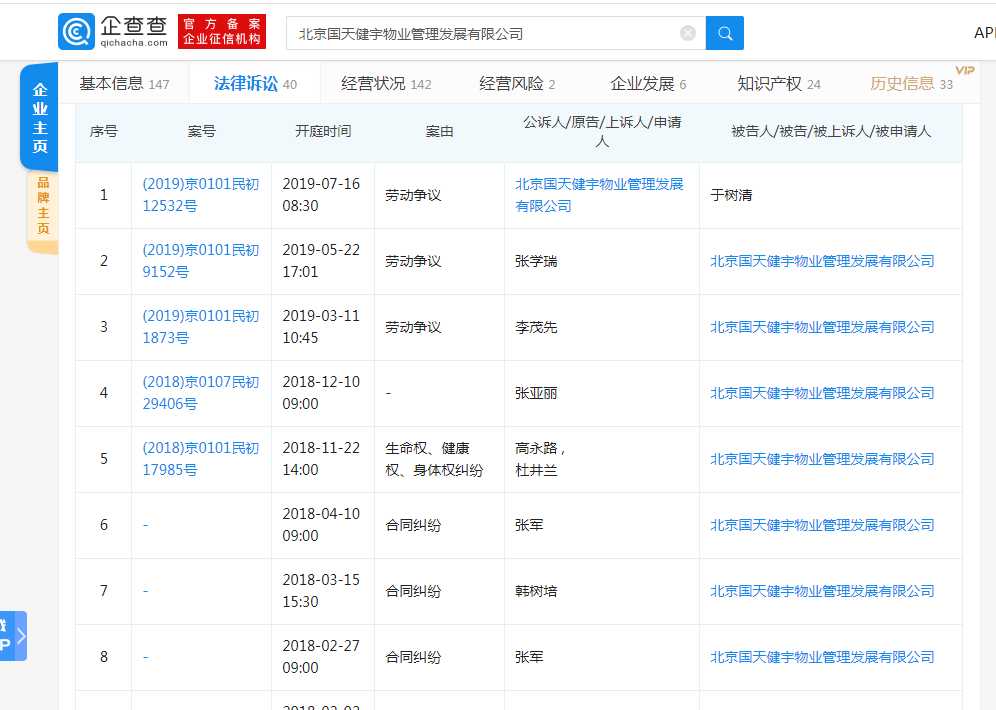Switch to 经营状况 tab
Screen dimensions: 996x710
click(x=386, y=84)
